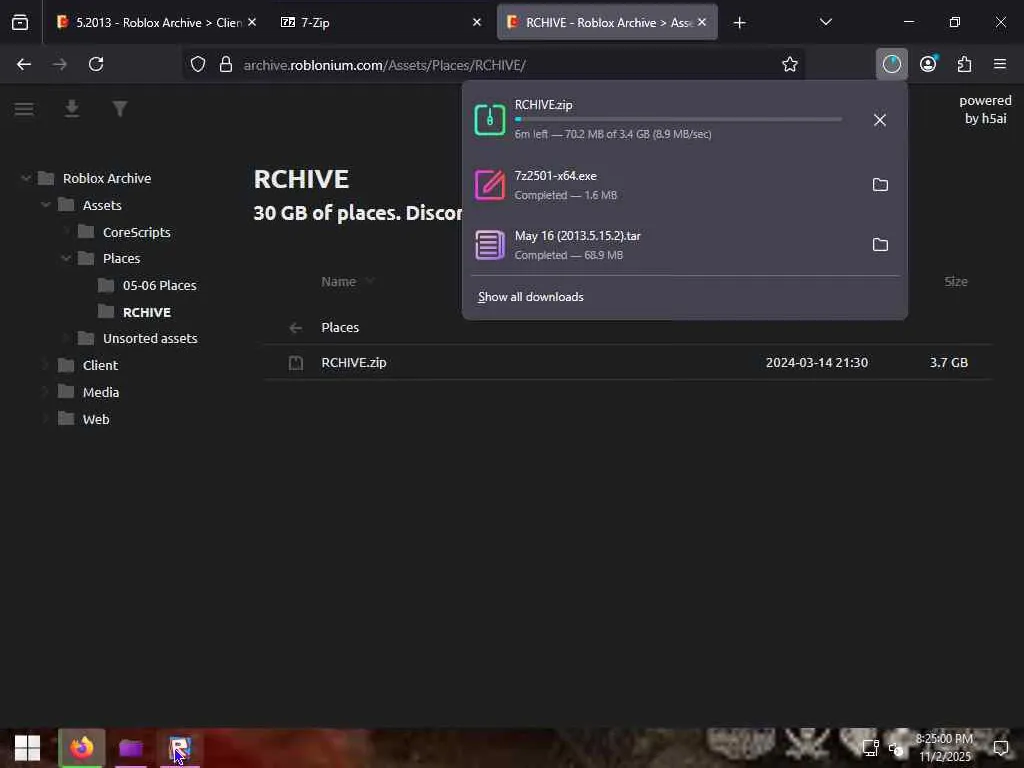
Task: Collapse the Places tree node
Action: click(66, 258)
